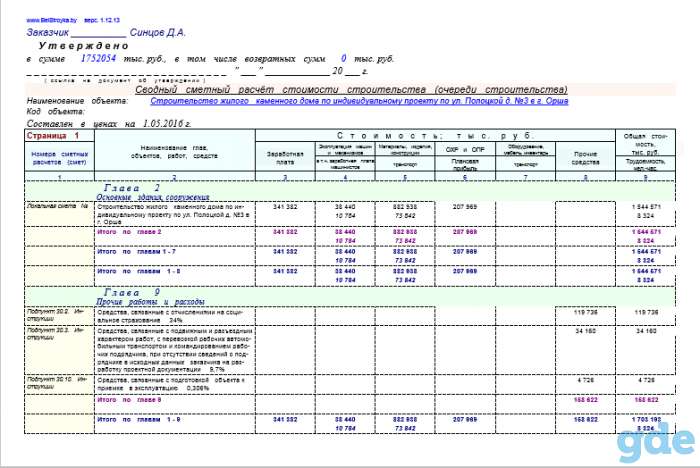This screenshot has width=700, height=468.
Task: Select the Итого по главе 9 label
Action: [x=129, y=400]
